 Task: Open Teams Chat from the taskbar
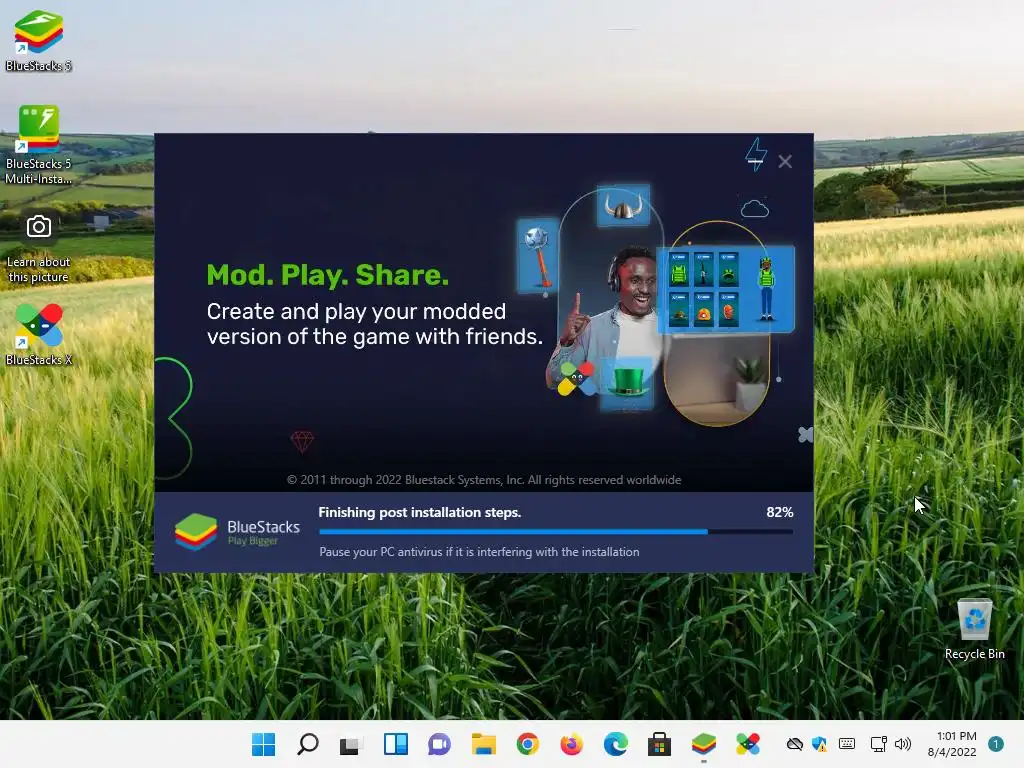tap(440, 744)
